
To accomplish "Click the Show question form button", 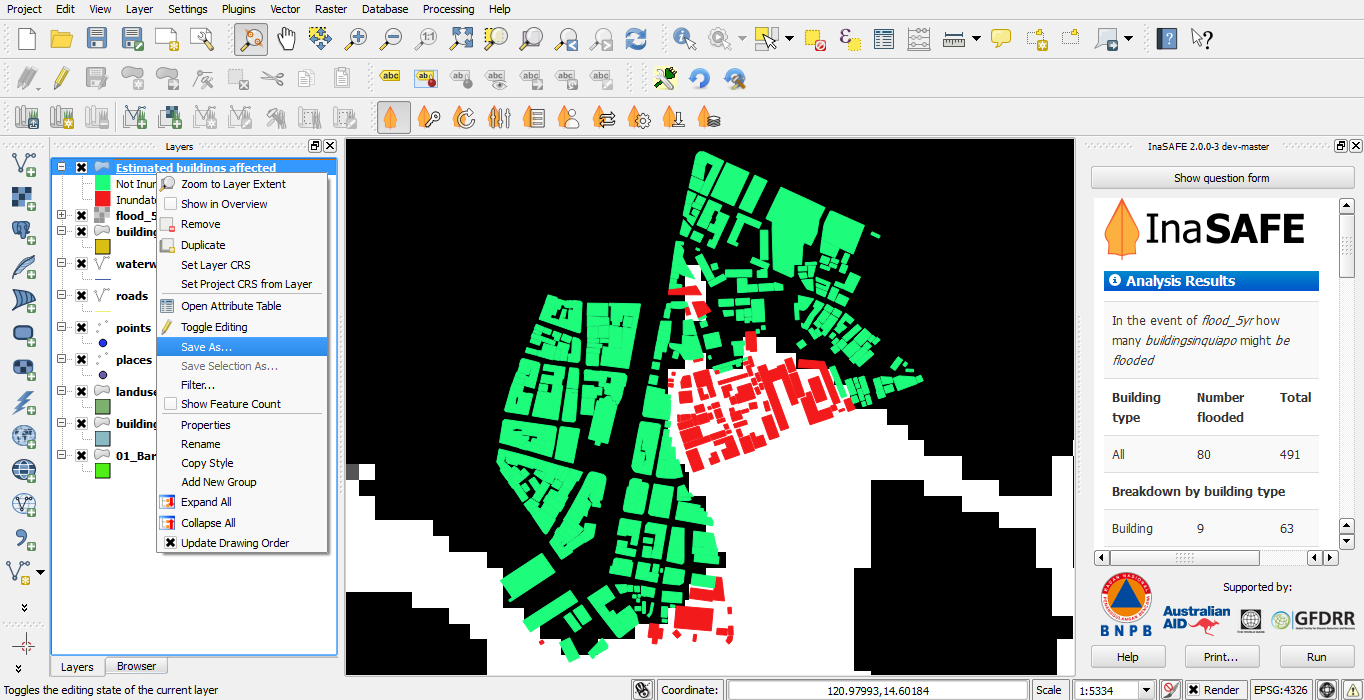I will [x=1221, y=178].
